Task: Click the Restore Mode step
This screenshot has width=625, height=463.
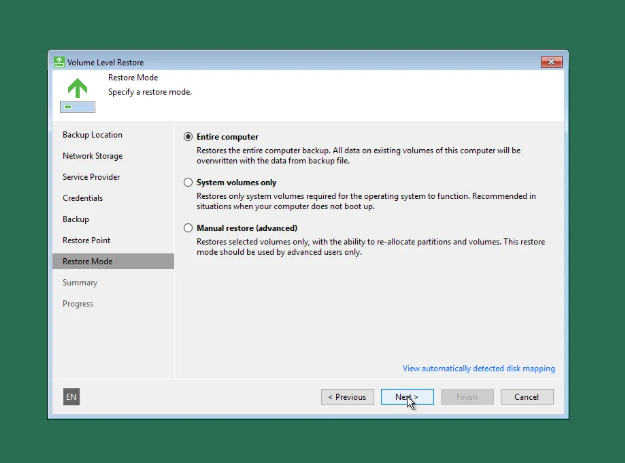Action: (87, 261)
